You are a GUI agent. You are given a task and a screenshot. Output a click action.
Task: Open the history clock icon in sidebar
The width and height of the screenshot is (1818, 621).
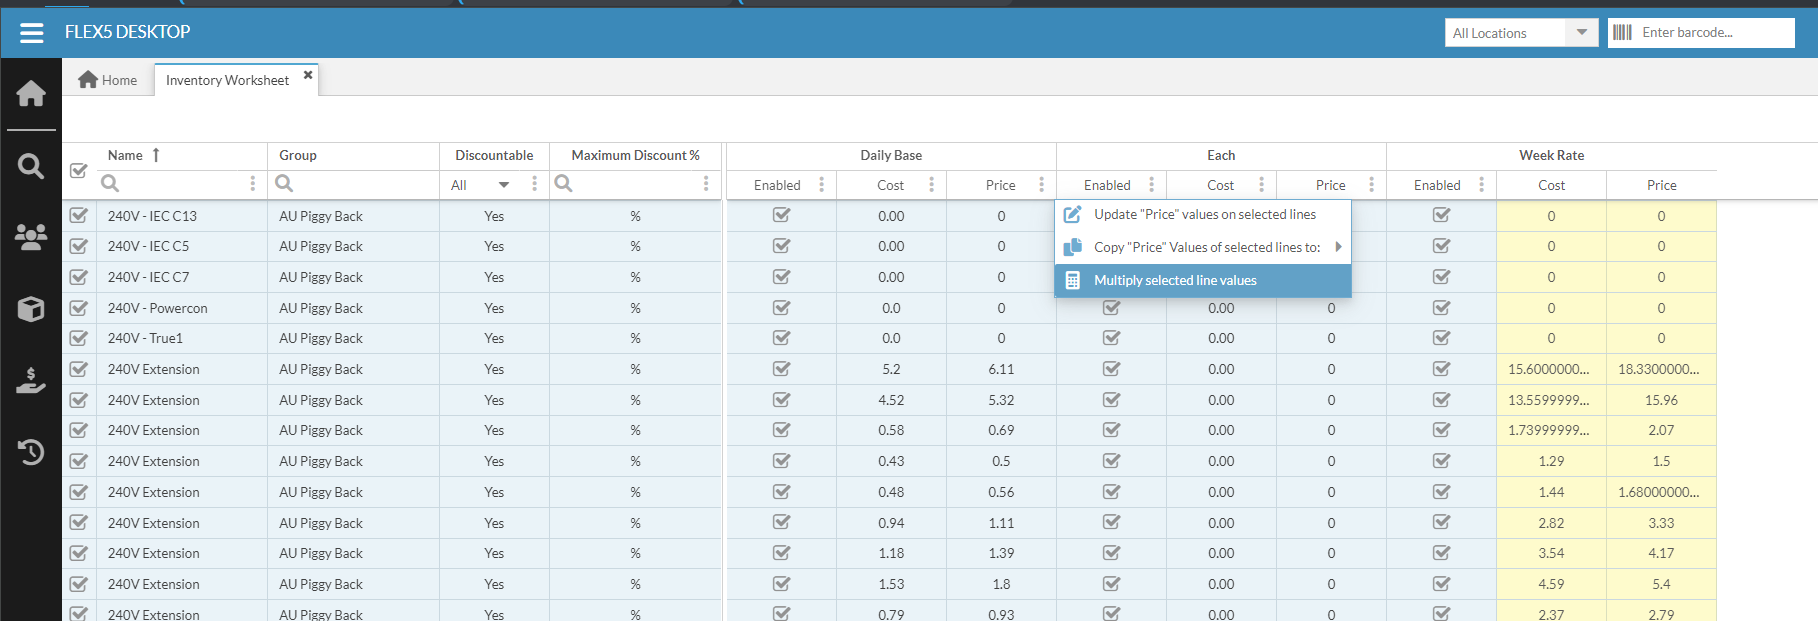pos(31,452)
